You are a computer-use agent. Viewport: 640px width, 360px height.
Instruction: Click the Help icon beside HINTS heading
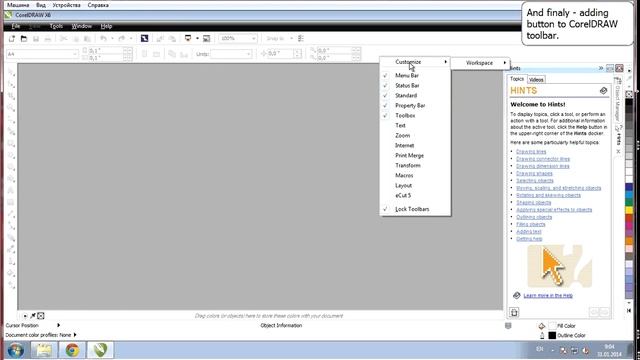[603, 91]
